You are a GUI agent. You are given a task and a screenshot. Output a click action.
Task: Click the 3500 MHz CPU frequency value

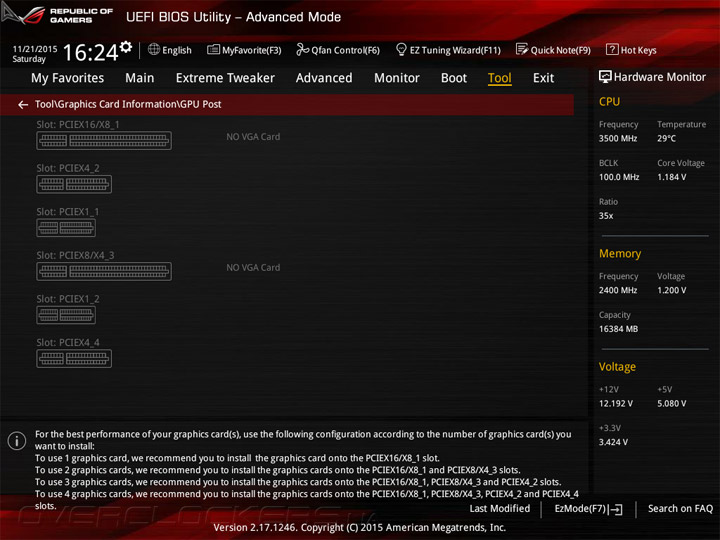[x=618, y=138]
